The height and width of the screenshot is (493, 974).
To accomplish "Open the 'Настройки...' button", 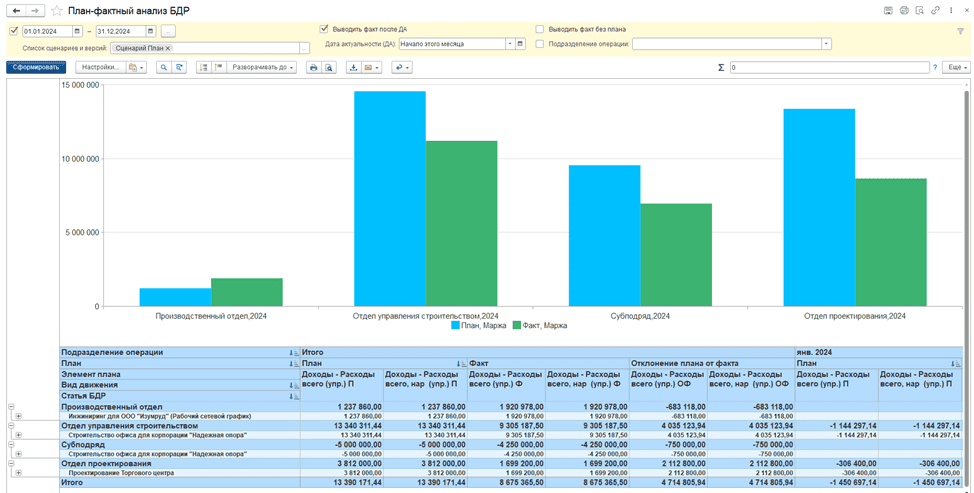I will coord(101,68).
